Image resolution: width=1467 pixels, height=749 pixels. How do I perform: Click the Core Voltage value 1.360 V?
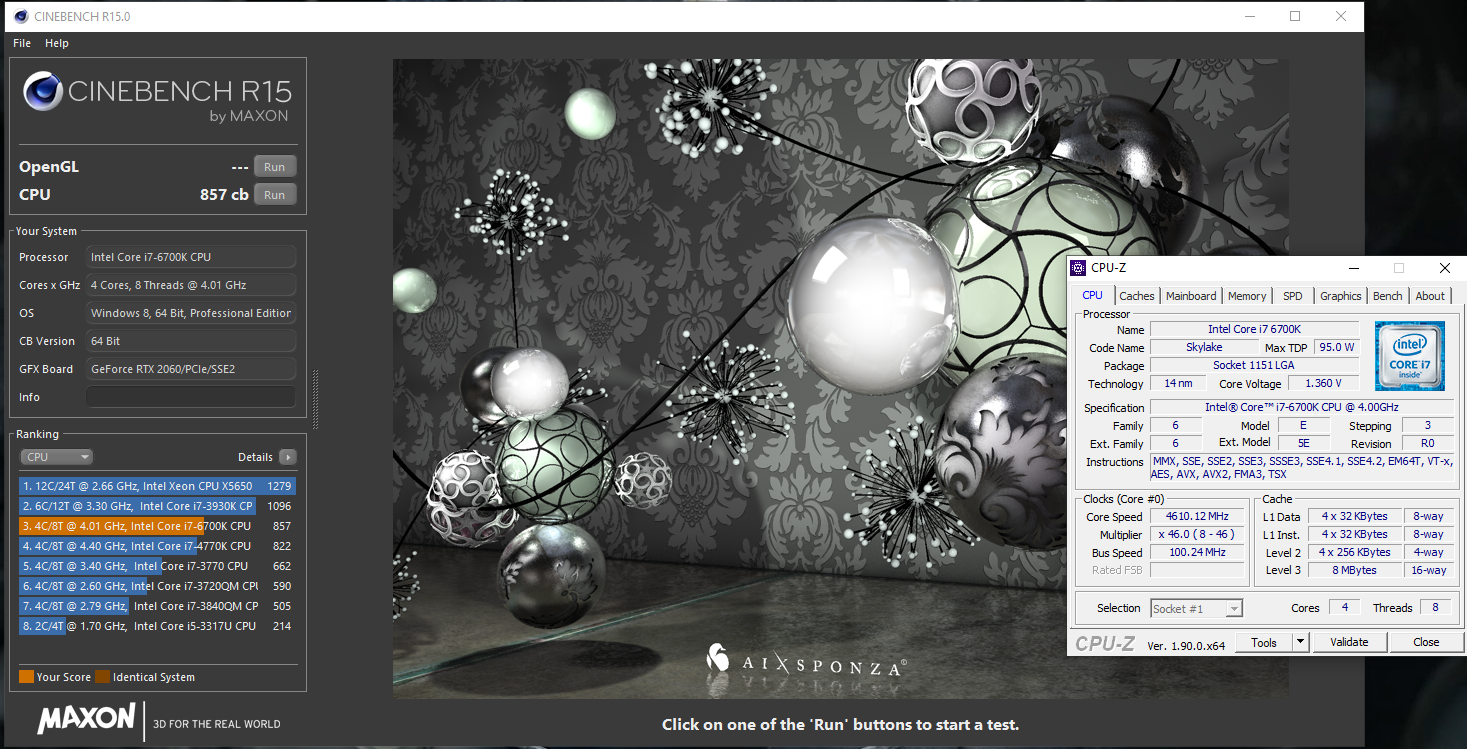1323,383
